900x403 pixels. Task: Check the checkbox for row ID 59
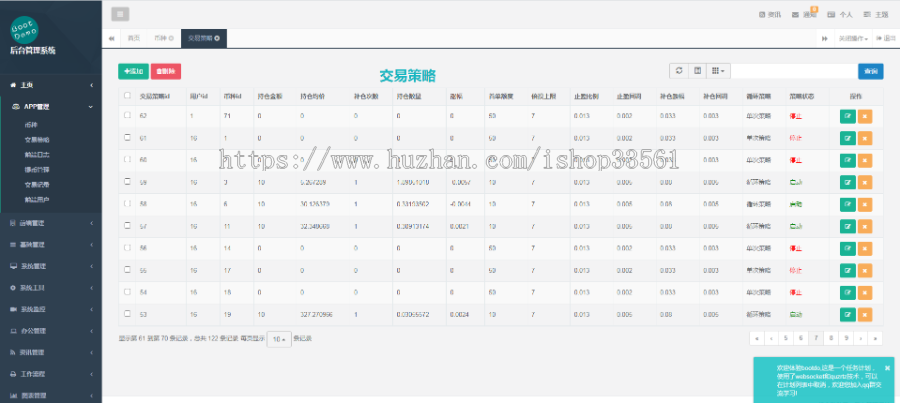[x=127, y=181]
